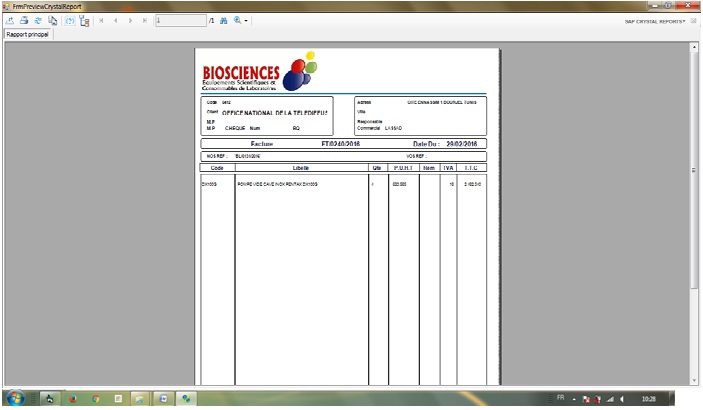Click the network signal tray icon
This screenshot has width=703, height=410.
(610, 399)
